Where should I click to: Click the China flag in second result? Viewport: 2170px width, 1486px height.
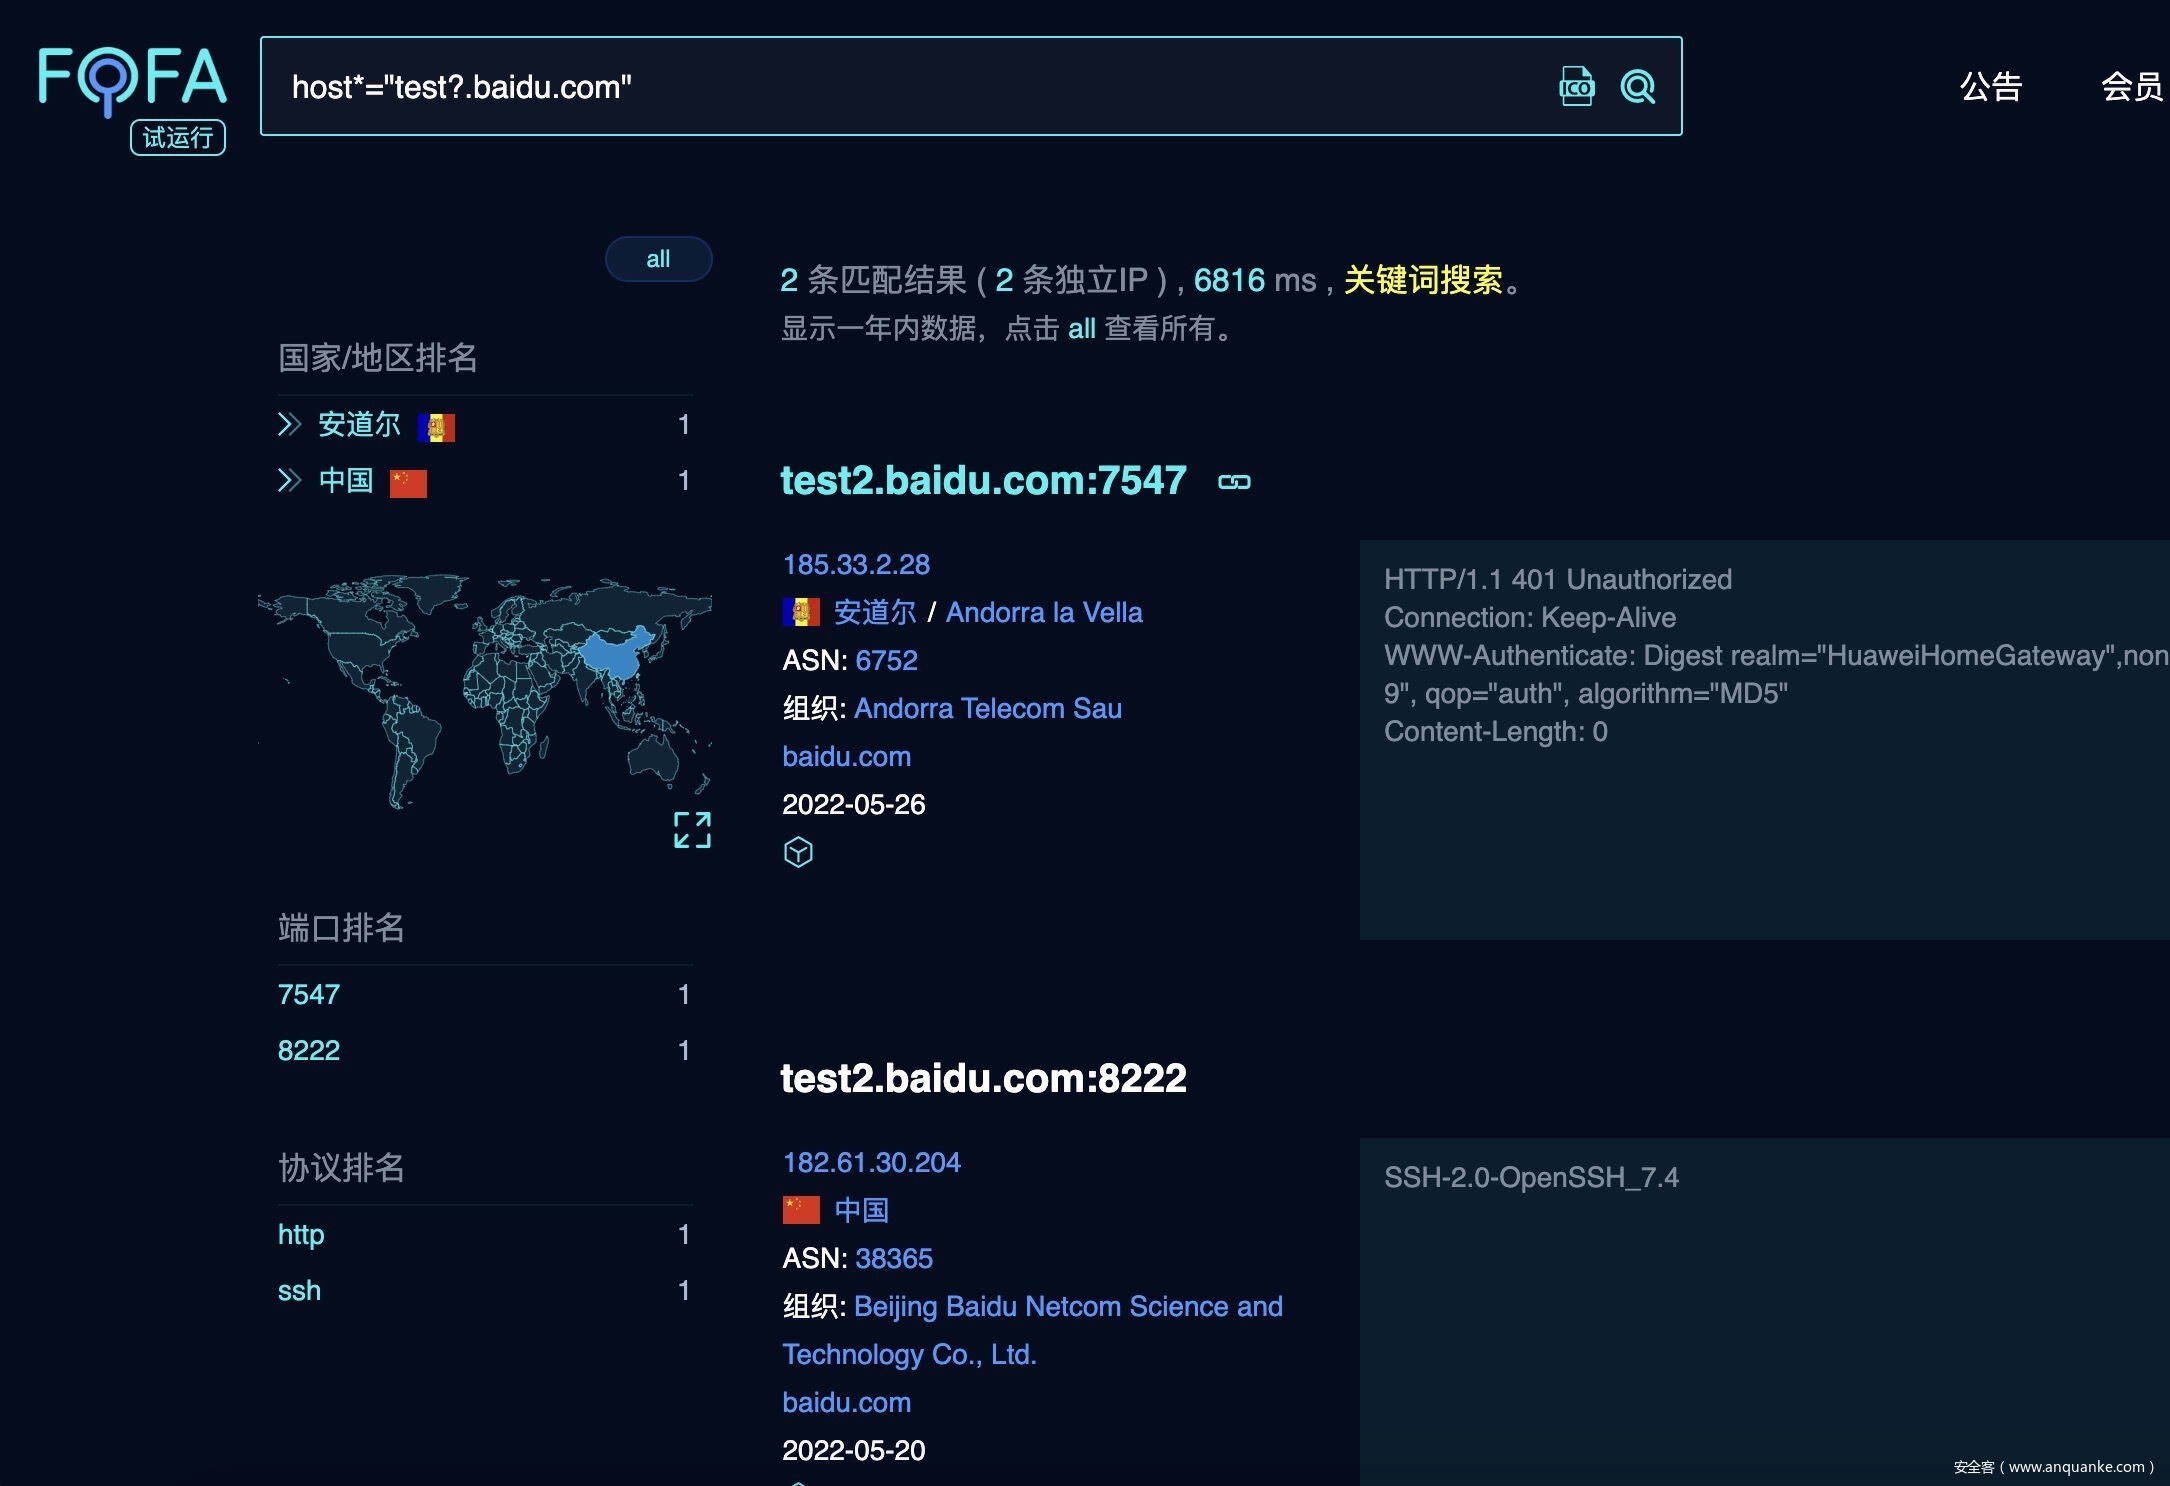click(801, 1210)
